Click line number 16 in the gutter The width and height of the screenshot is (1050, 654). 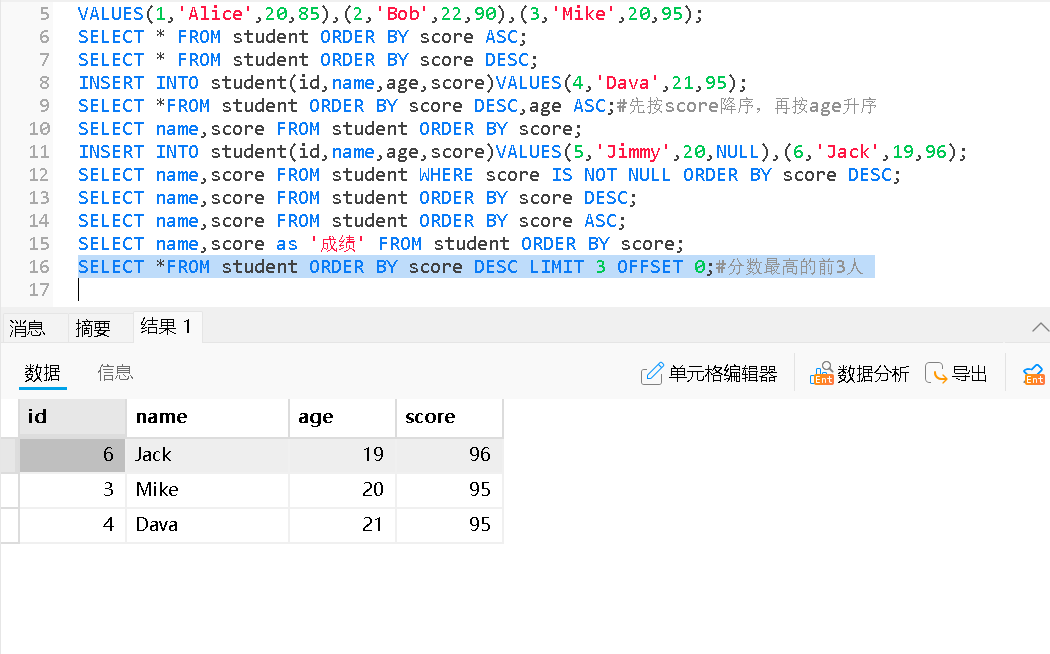39,266
